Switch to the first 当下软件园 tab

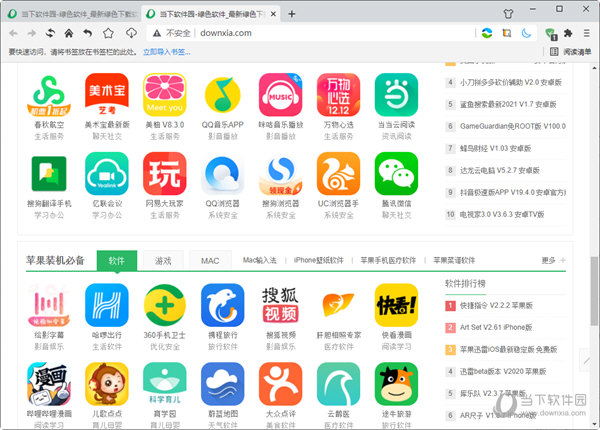(72, 14)
